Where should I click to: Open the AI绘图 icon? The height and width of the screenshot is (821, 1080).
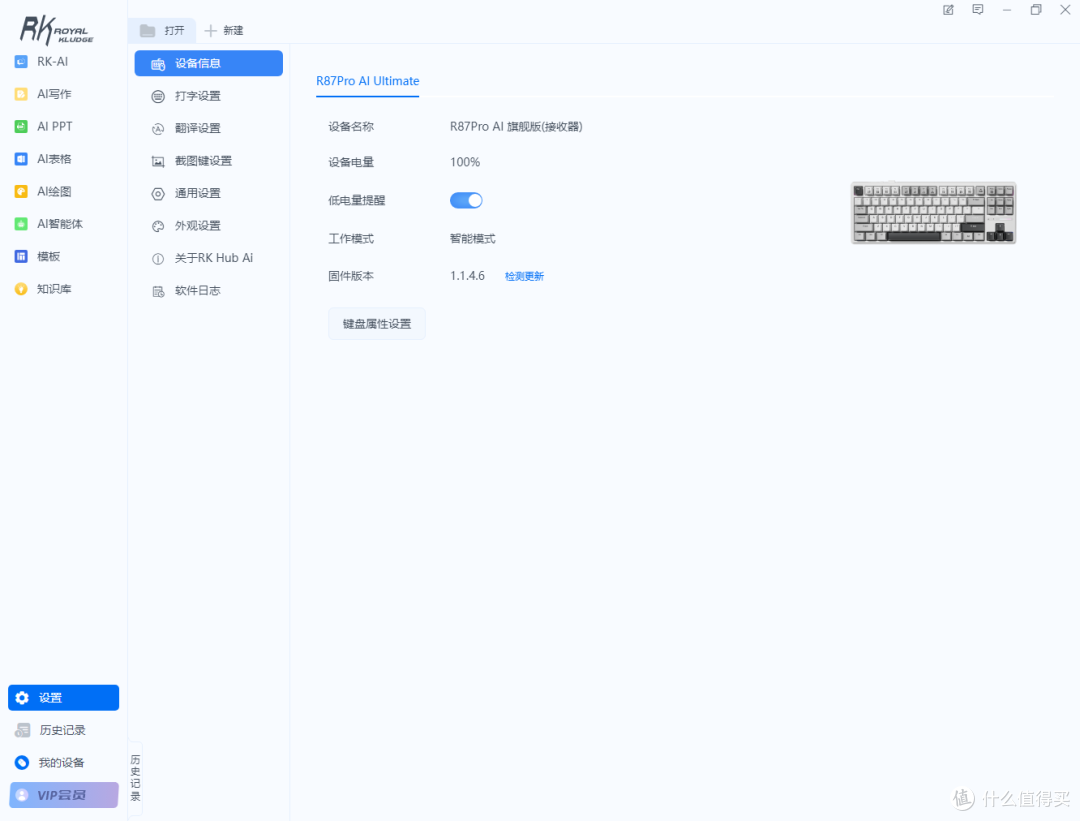pyautogui.click(x=21, y=191)
